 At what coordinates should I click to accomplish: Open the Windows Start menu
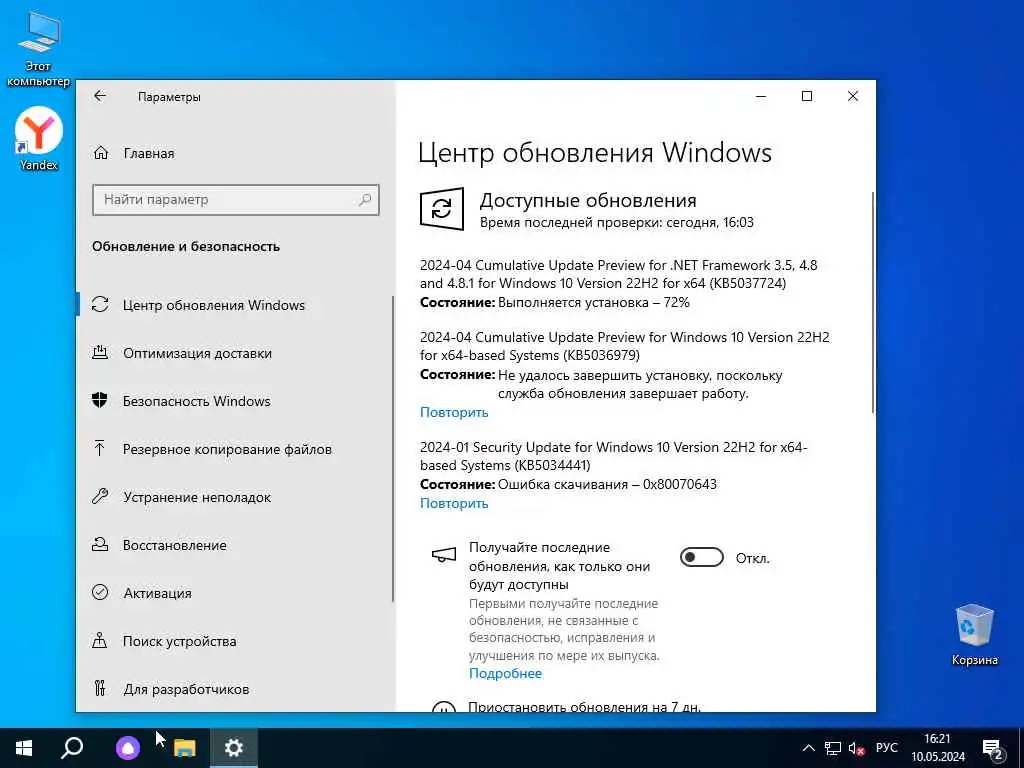pos(24,748)
